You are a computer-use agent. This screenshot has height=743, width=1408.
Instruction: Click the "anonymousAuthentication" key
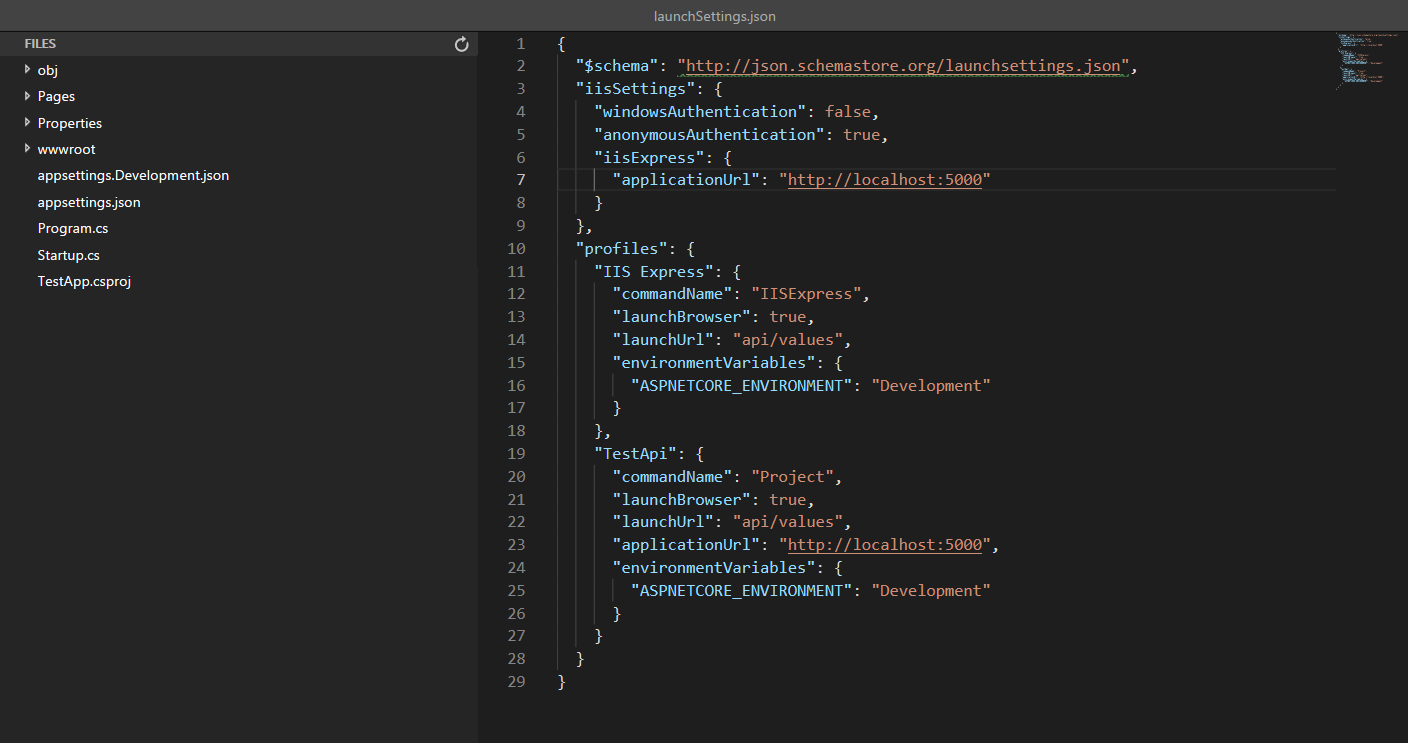(709, 134)
